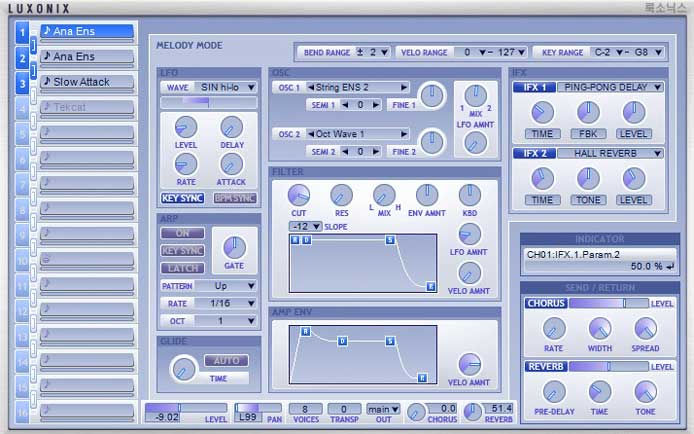Click the ARP GATE knob
Screen dimensions: 694x434
pos(234,247)
